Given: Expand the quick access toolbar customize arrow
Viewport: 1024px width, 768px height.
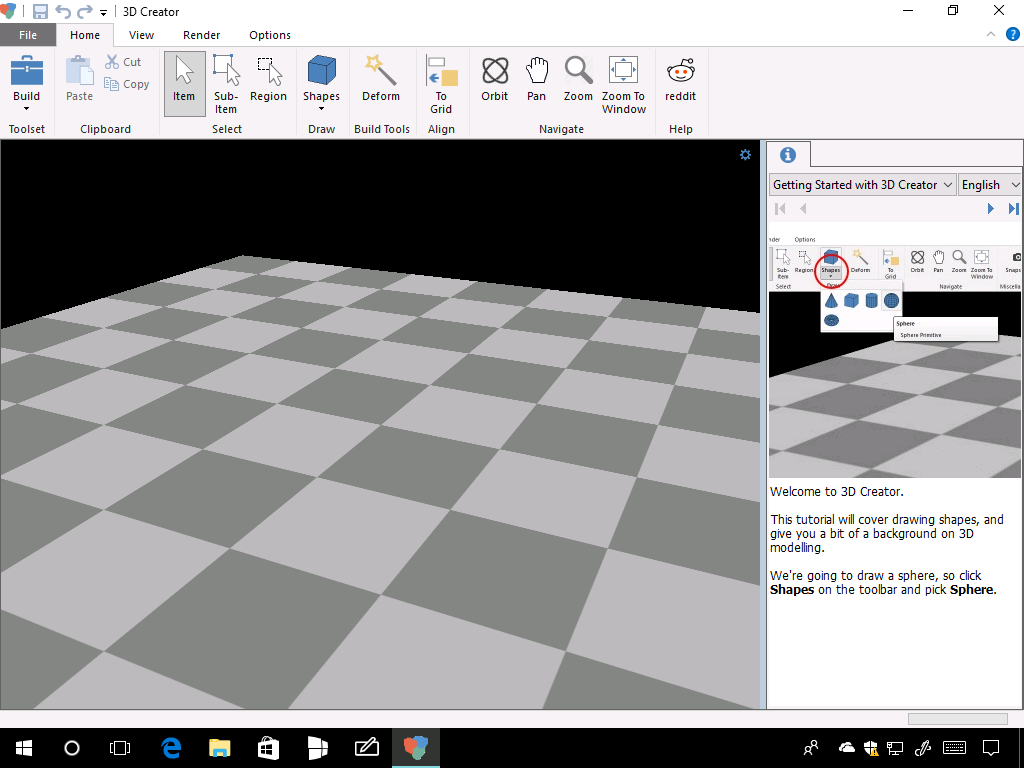Looking at the screenshot, I should 103,12.
